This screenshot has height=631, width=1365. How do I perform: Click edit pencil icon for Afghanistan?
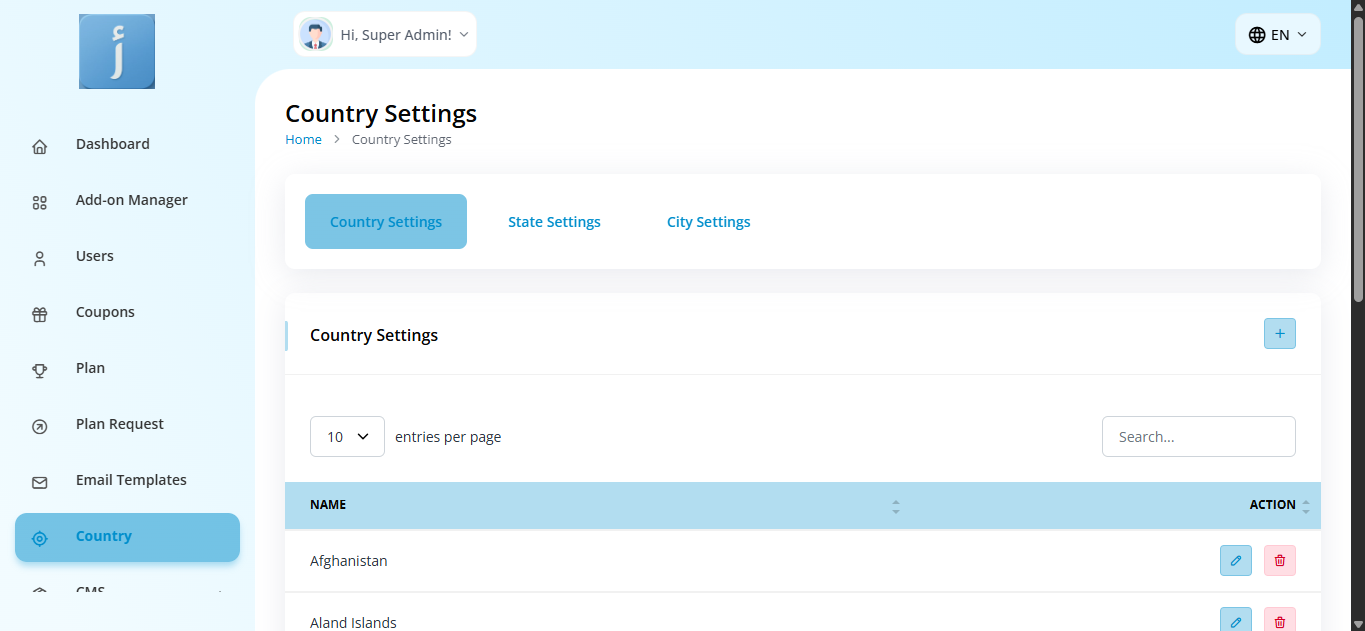point(1235,561)
